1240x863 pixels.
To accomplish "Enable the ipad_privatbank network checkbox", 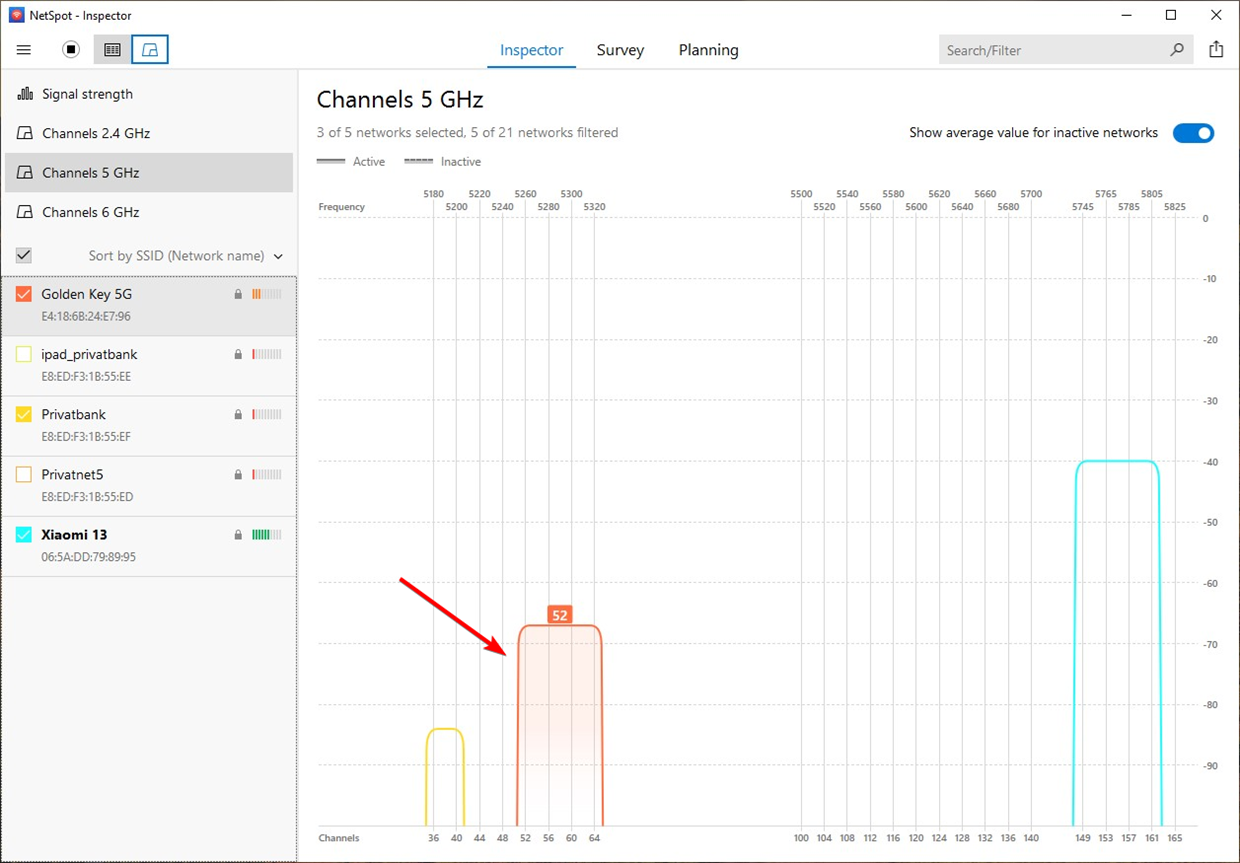I will click(23, 354).
